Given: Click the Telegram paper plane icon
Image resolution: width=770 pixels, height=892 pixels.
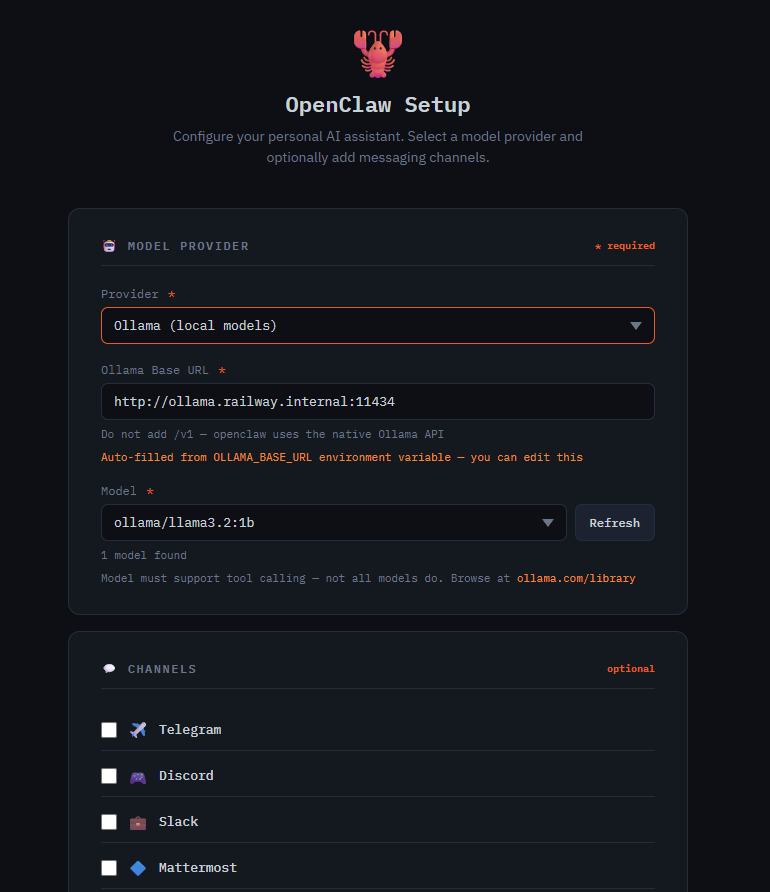Looking at the screenshot, I should [x=137, y=729].
